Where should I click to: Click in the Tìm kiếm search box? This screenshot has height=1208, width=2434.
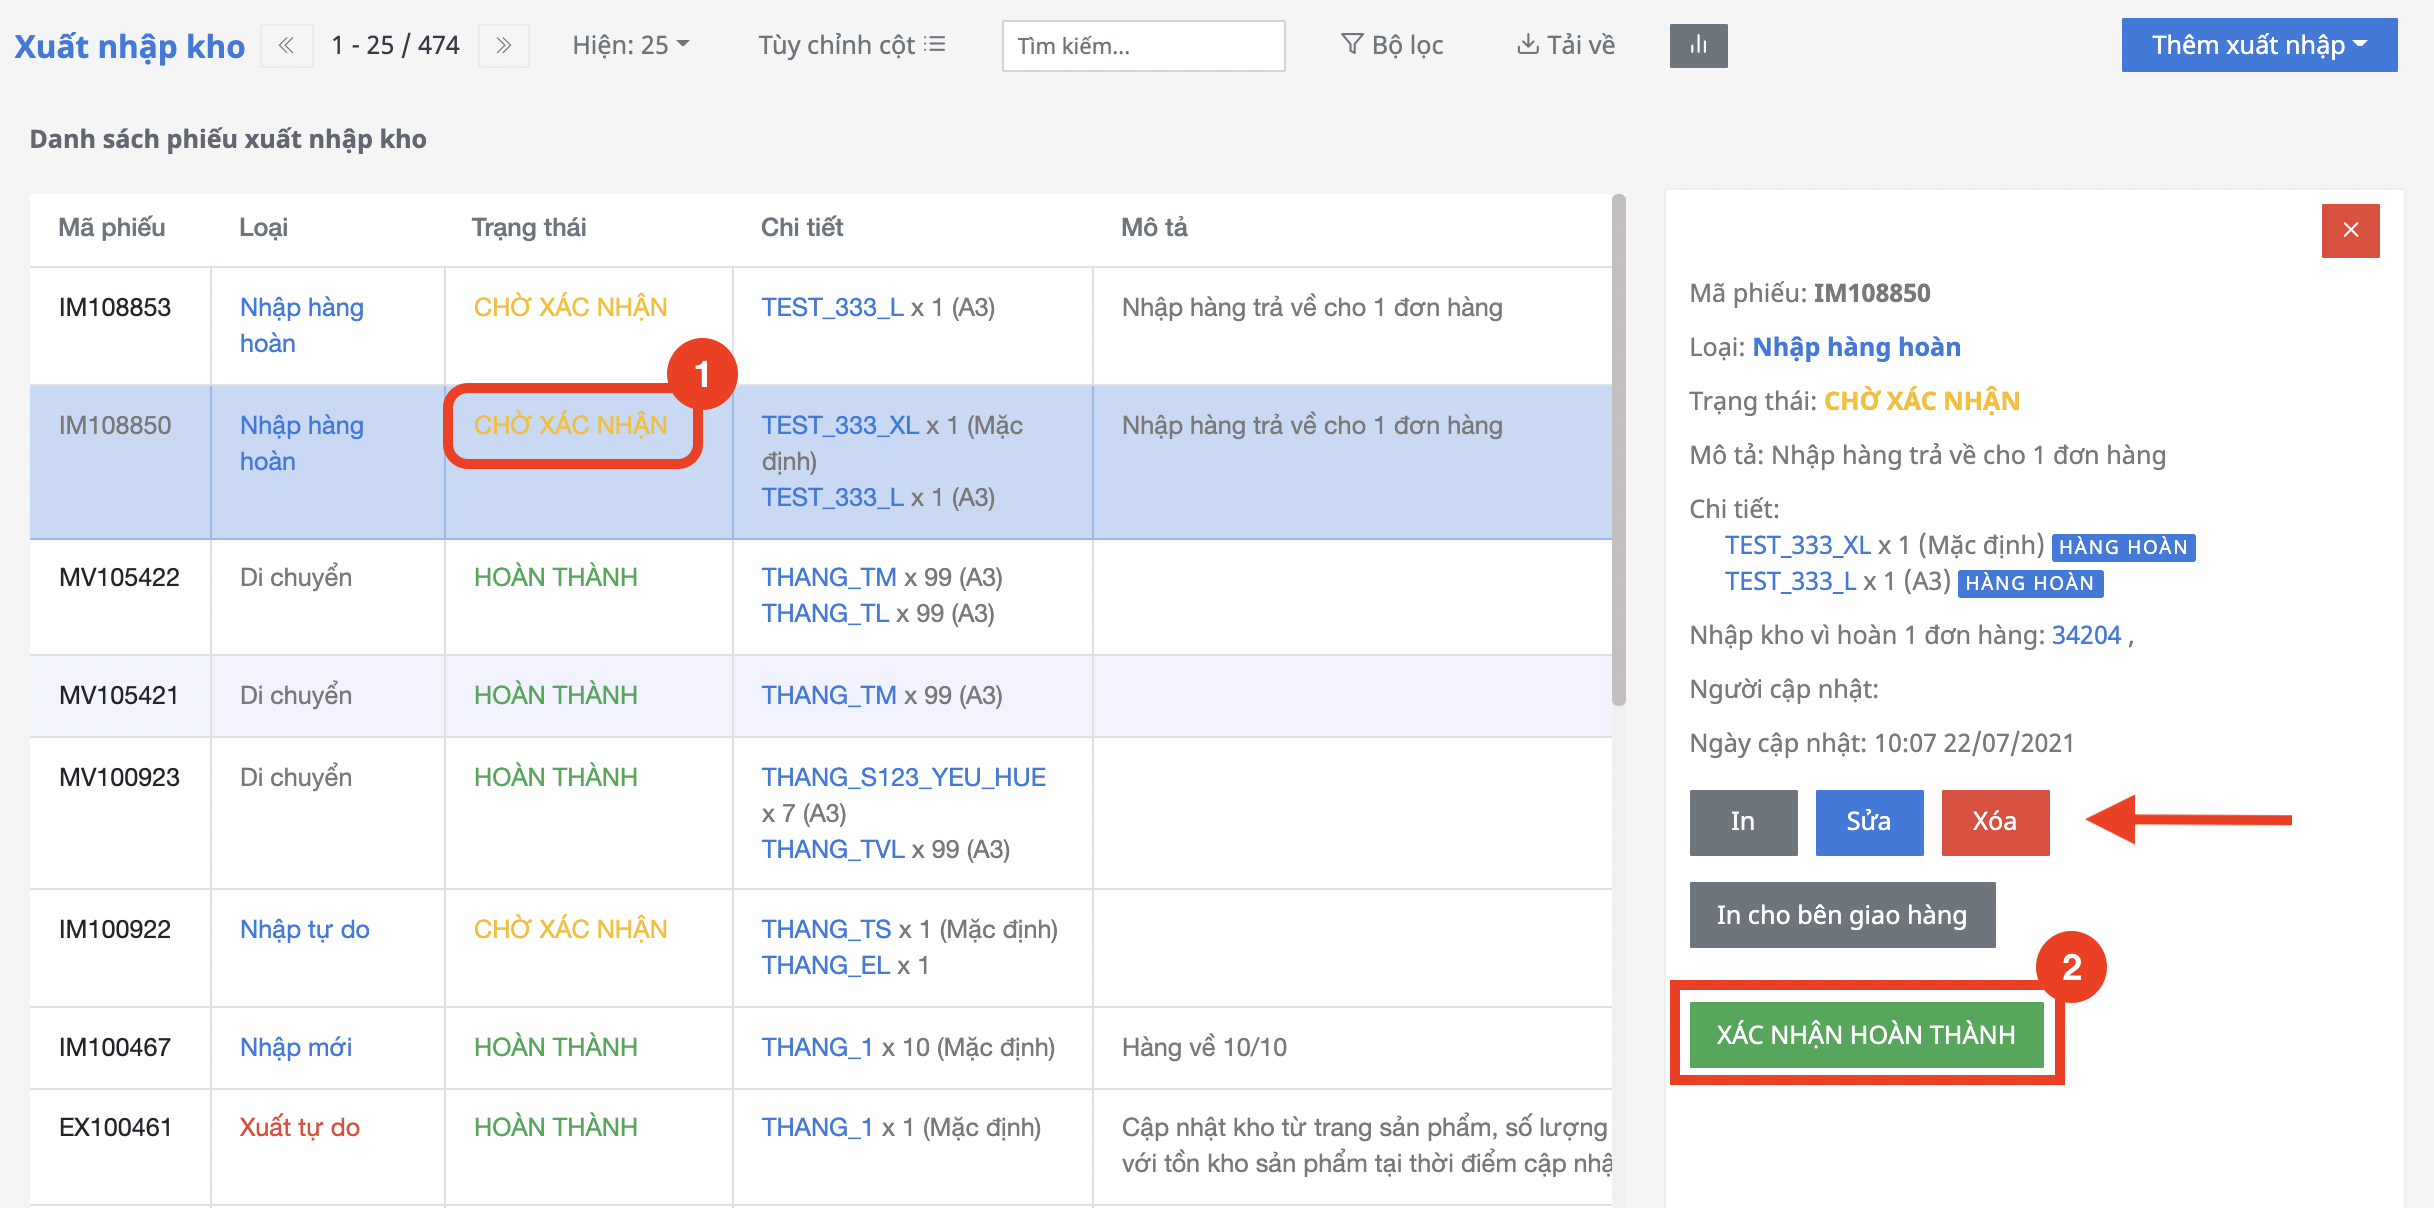[x=1143, y=46]
